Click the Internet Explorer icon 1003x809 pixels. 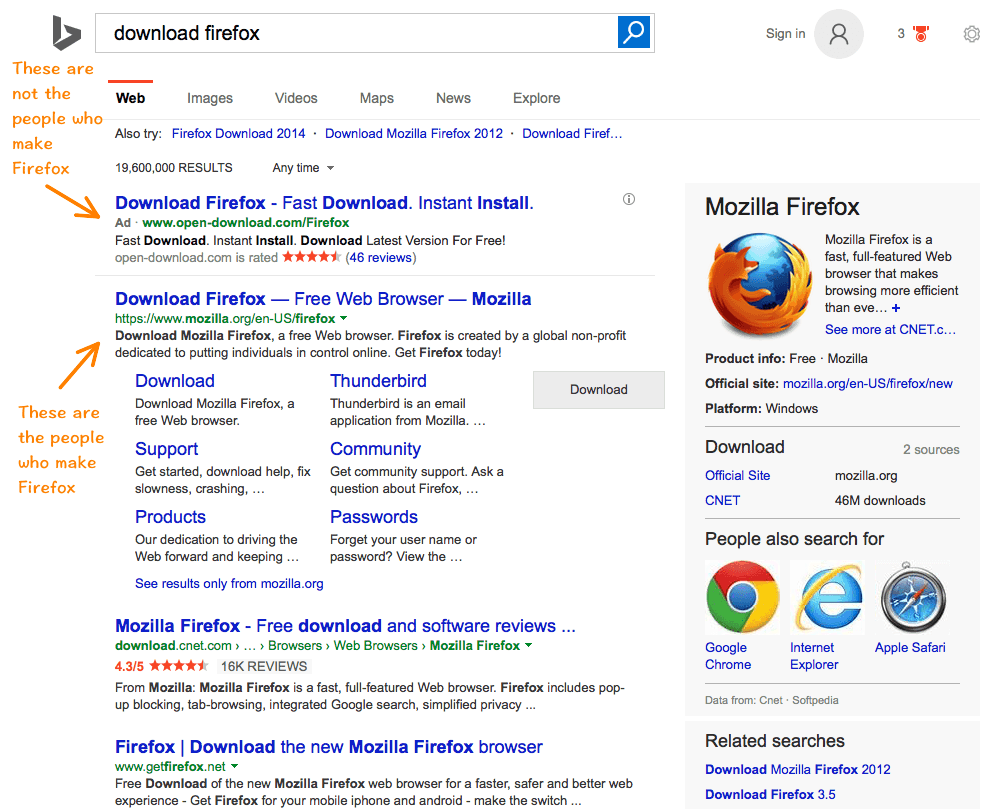827,597
